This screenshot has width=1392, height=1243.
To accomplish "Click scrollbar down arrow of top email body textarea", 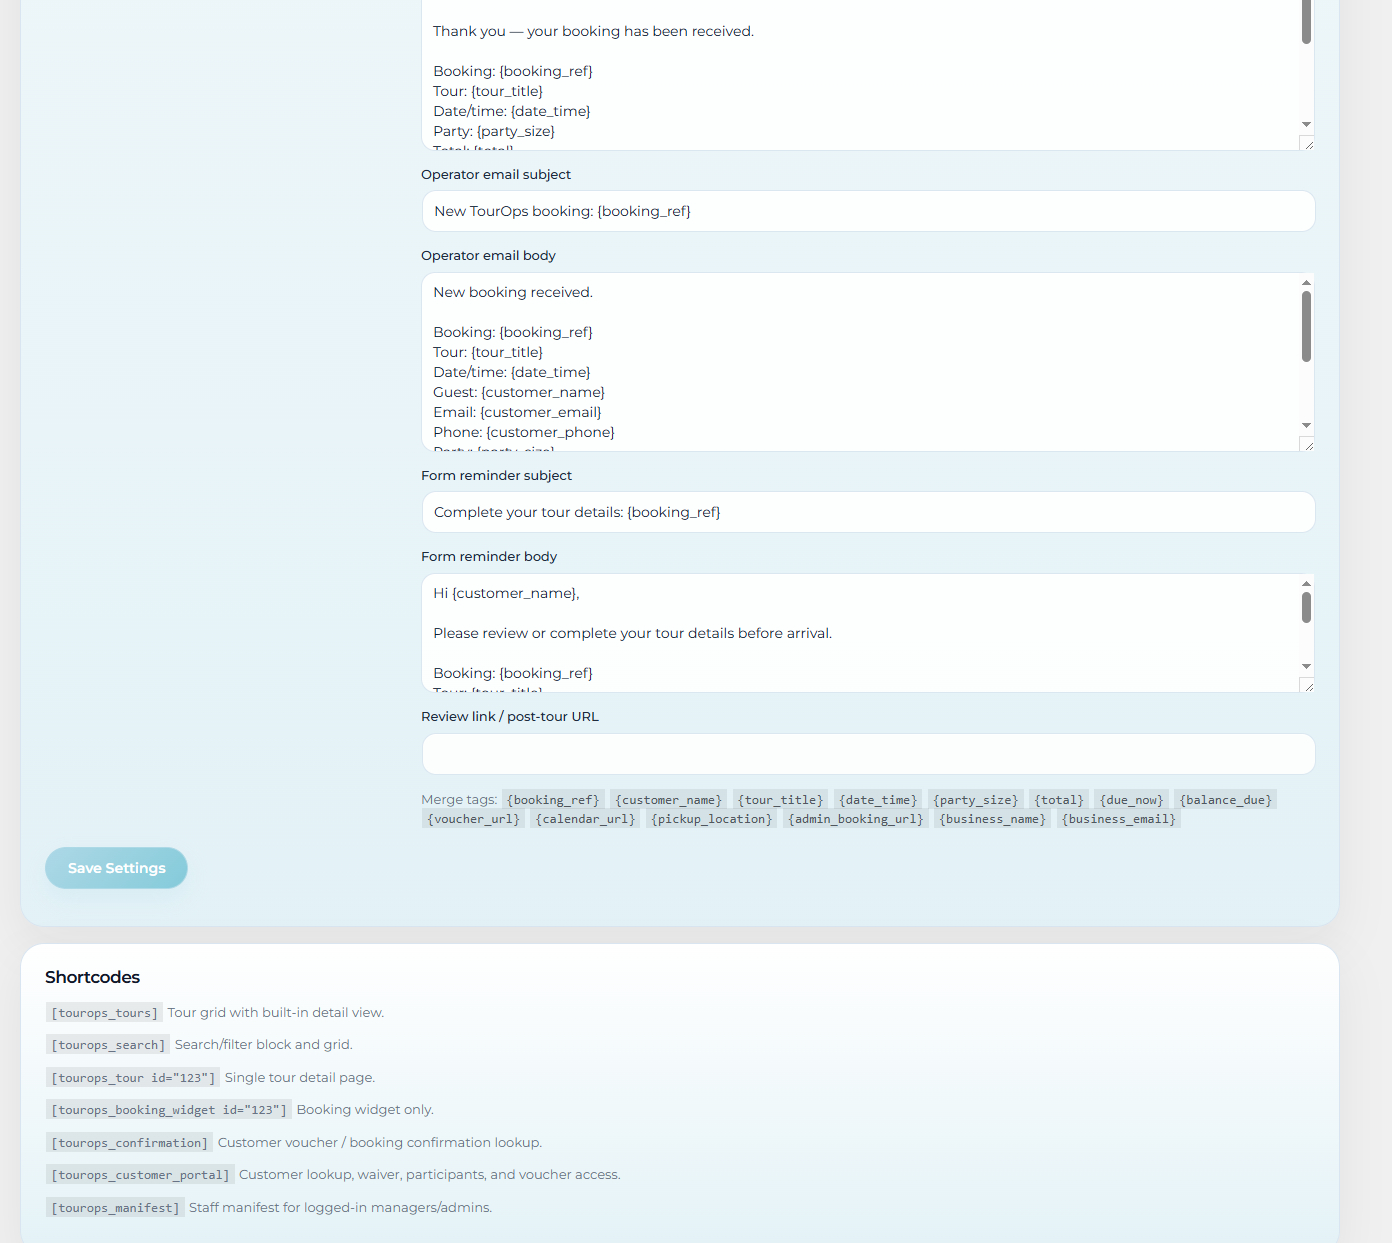I will (x=1306, y=125).
